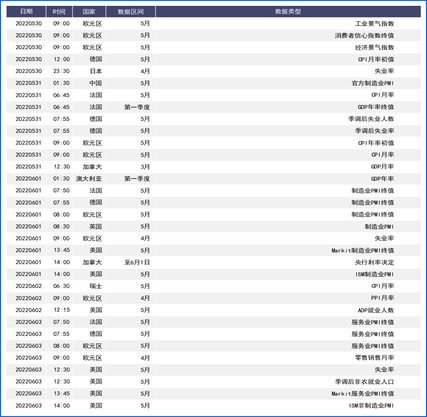This screenshot has width=427, height=417.
Task: Click 第一季度 in the 法国 row
Action: pyautogui.click(x=137, y=107)
